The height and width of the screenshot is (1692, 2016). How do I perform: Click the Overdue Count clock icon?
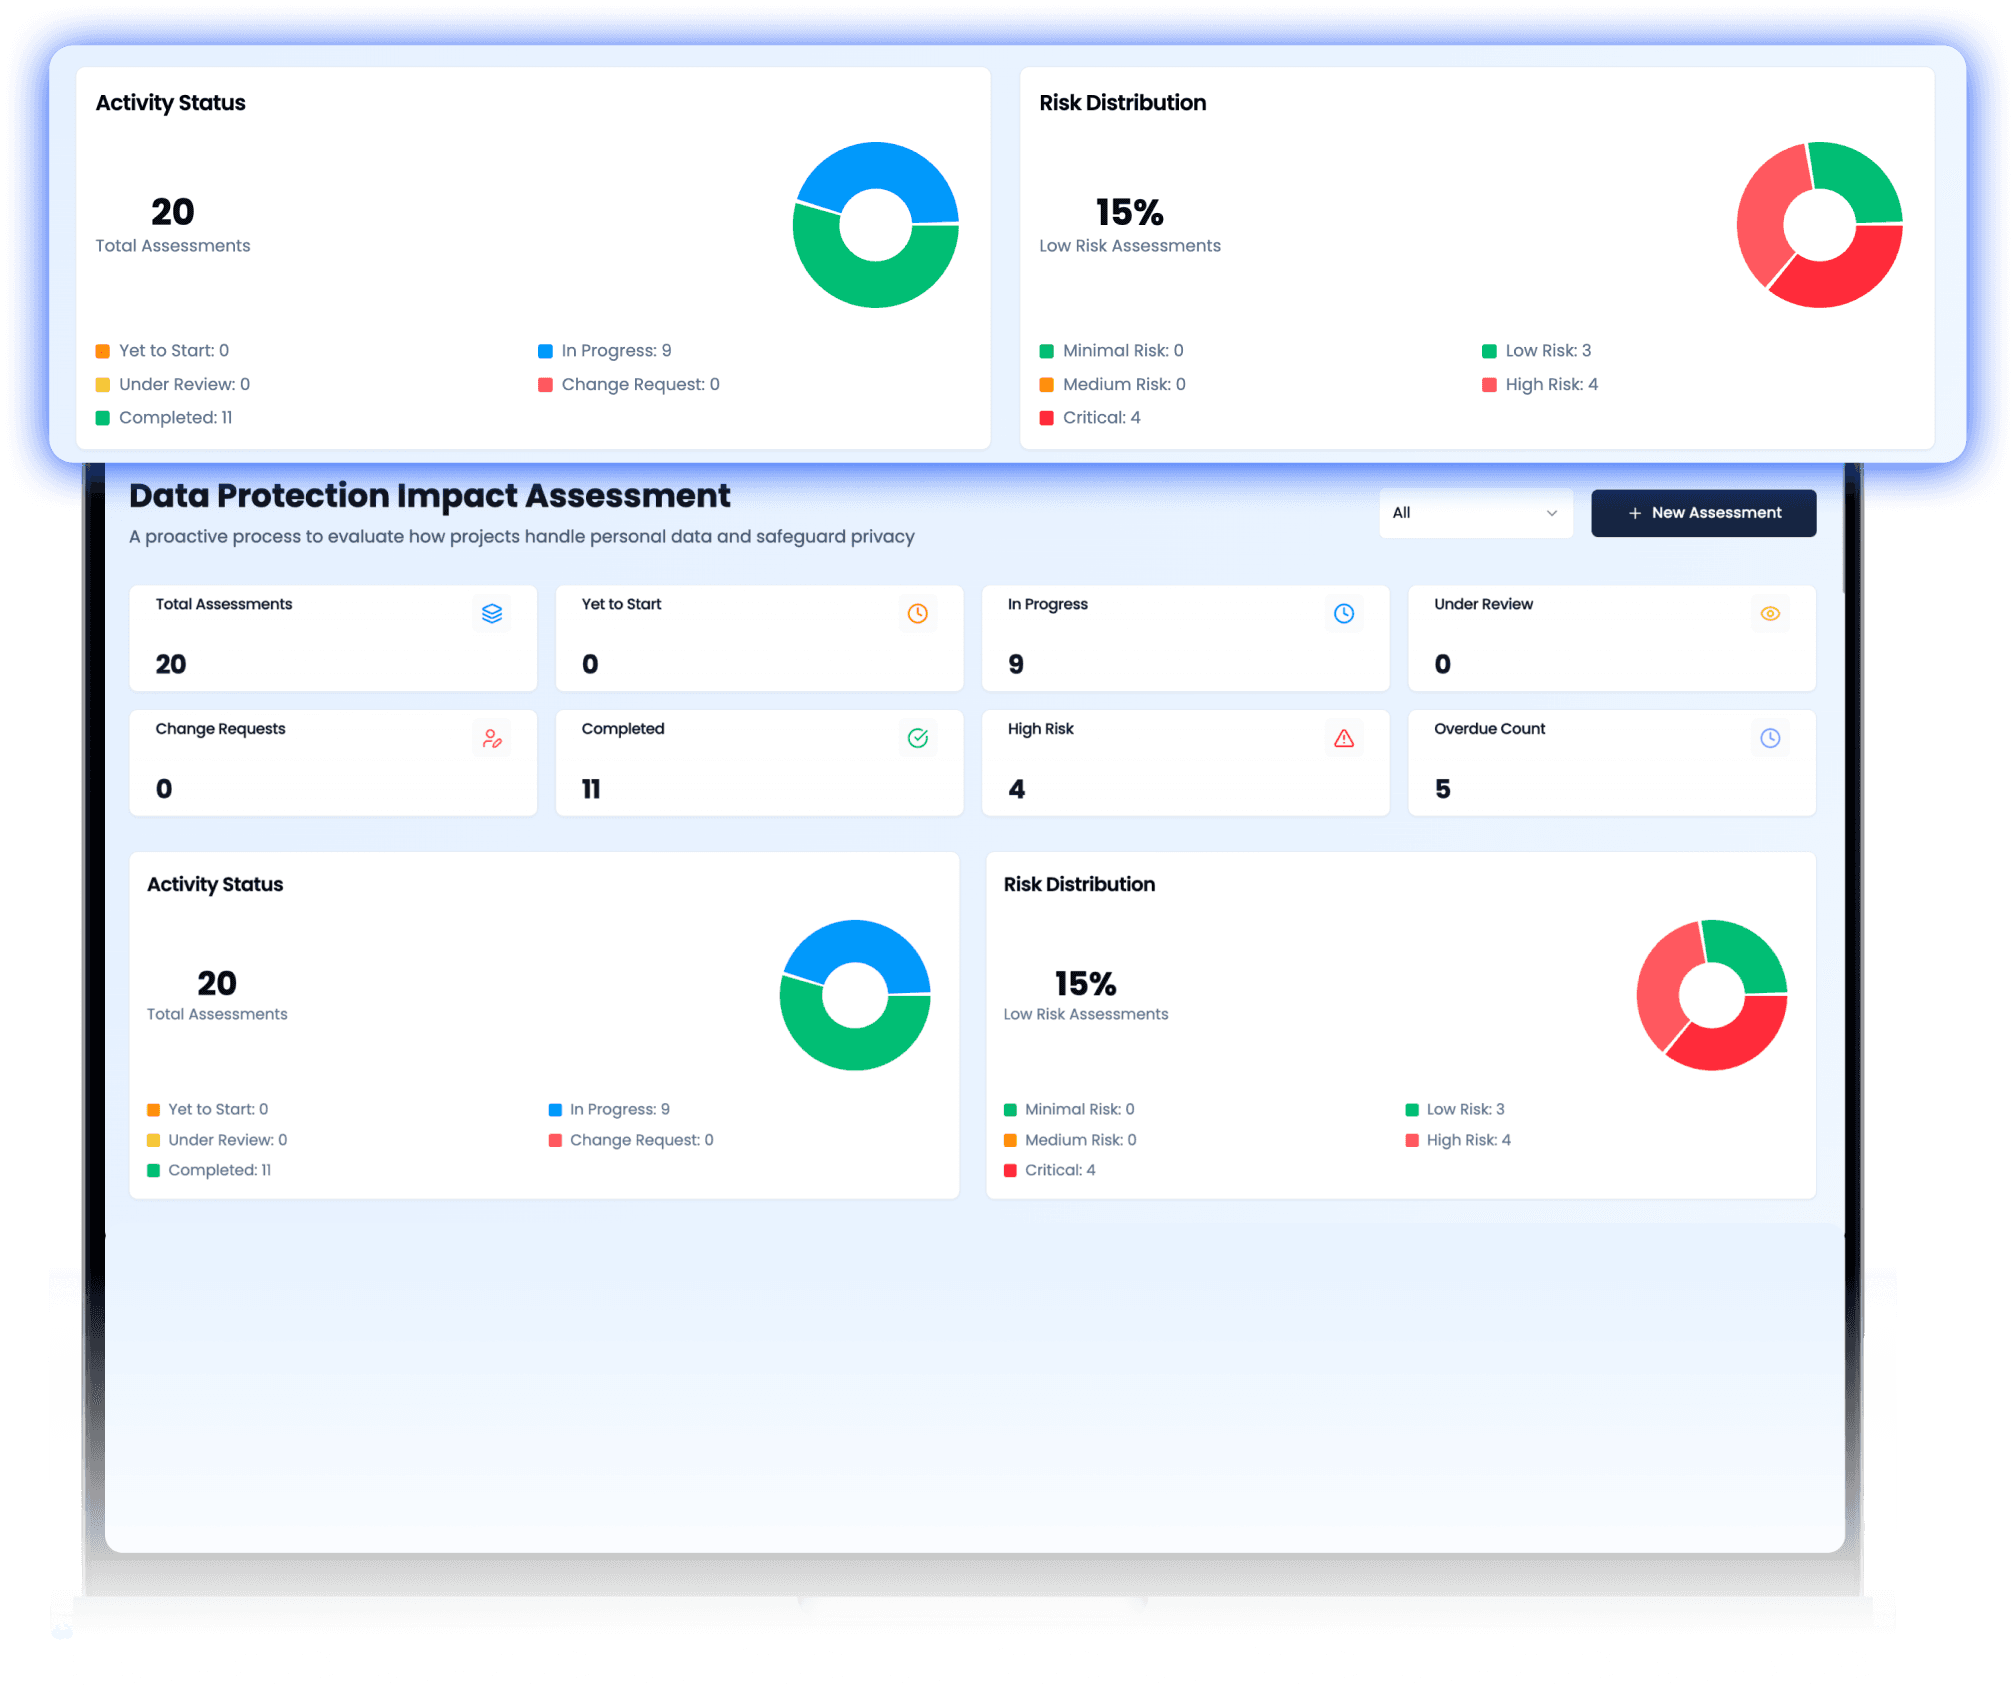click(x=1769, y=739)
